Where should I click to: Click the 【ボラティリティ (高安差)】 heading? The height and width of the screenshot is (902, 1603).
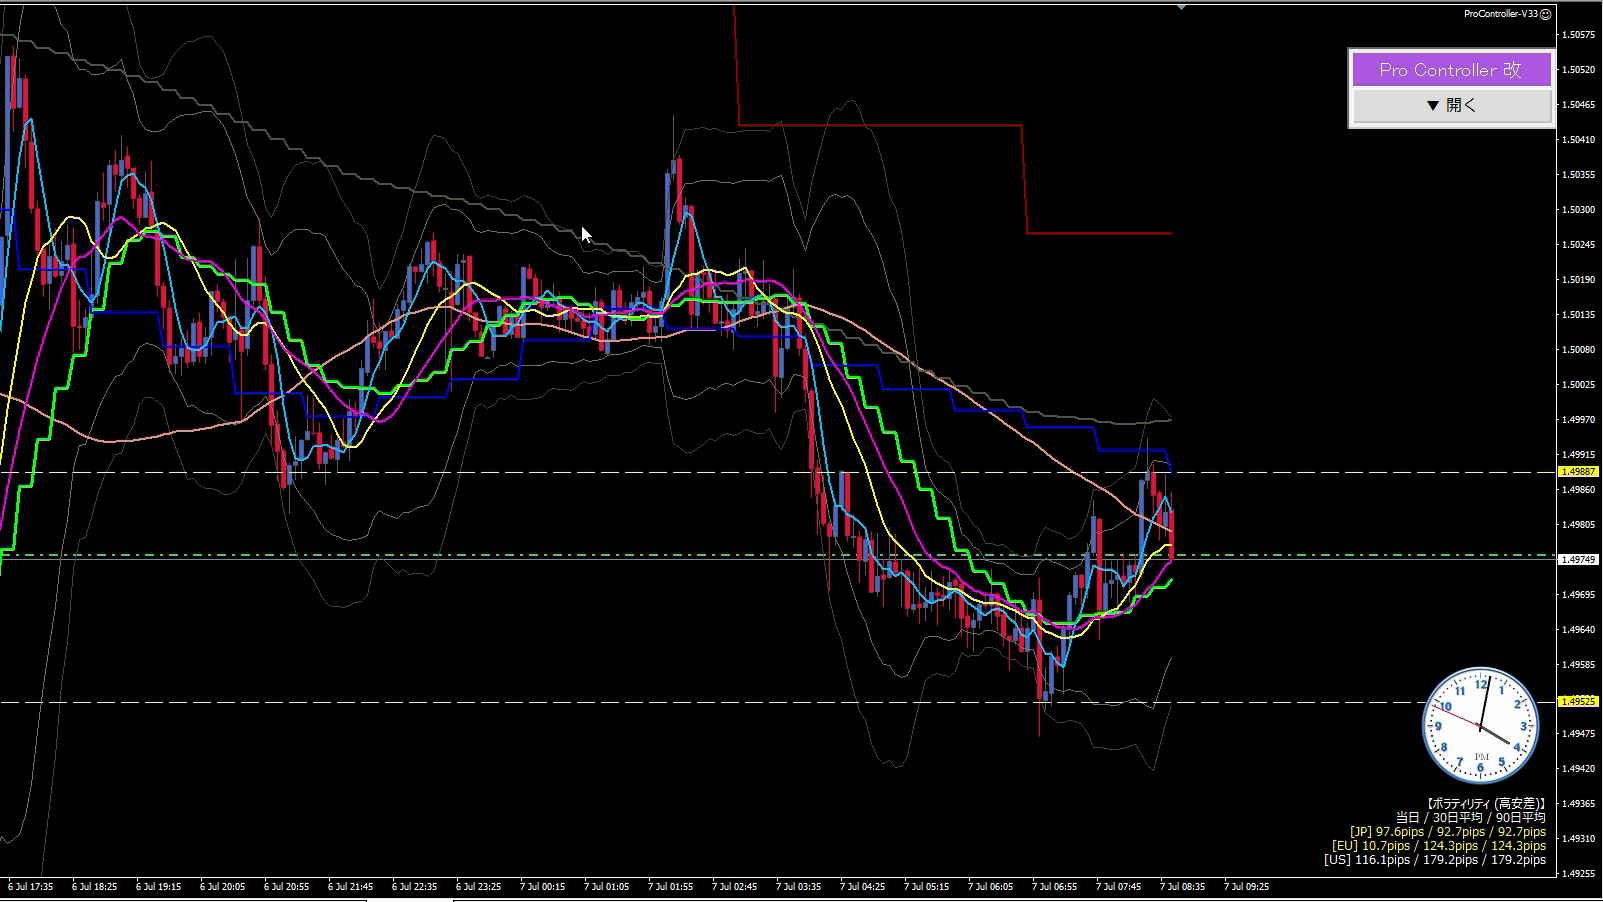click(x=1485, y=804)
